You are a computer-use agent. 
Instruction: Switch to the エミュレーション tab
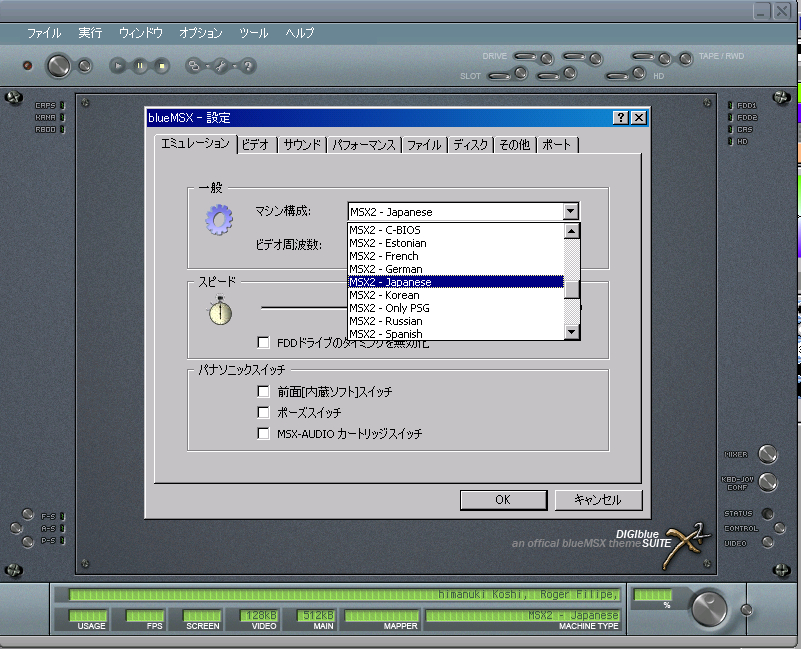coord(196,144)
